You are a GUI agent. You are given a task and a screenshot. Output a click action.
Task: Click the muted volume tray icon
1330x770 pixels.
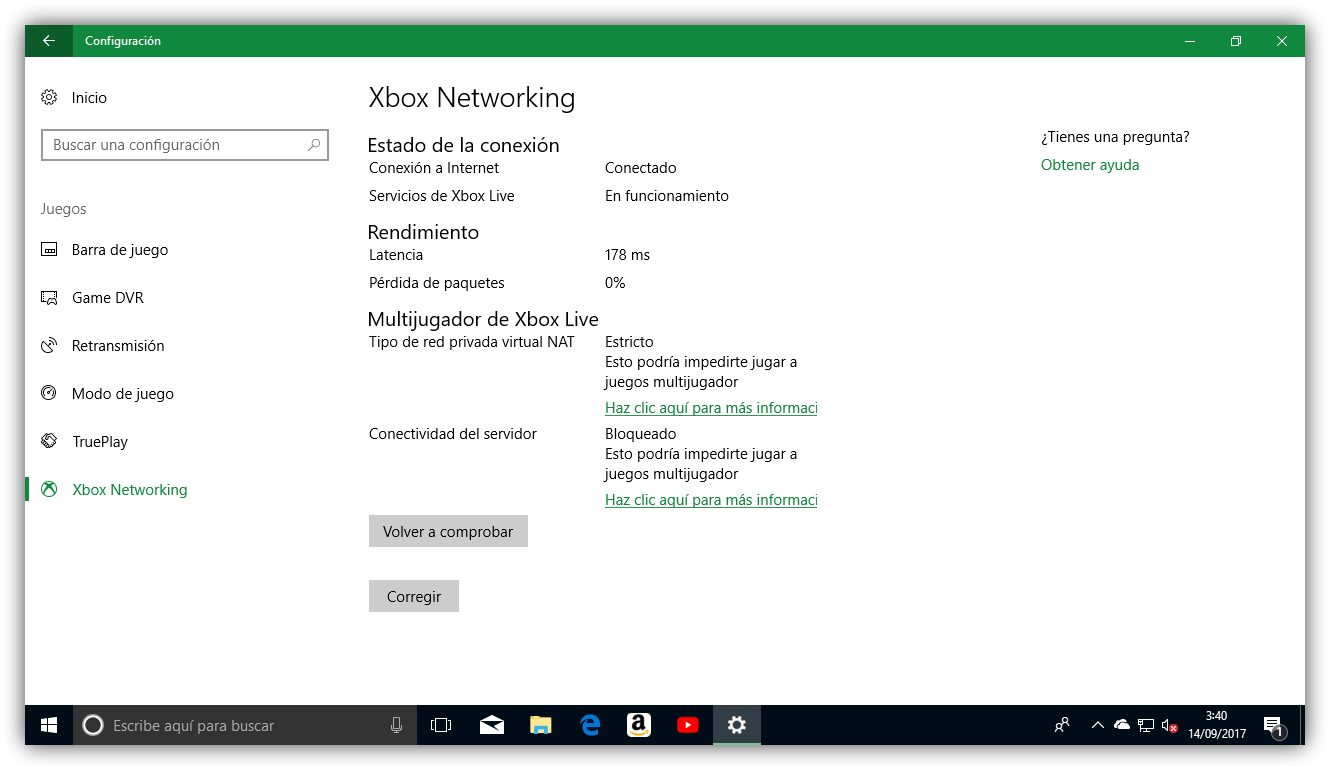[x=1169, y=725]
